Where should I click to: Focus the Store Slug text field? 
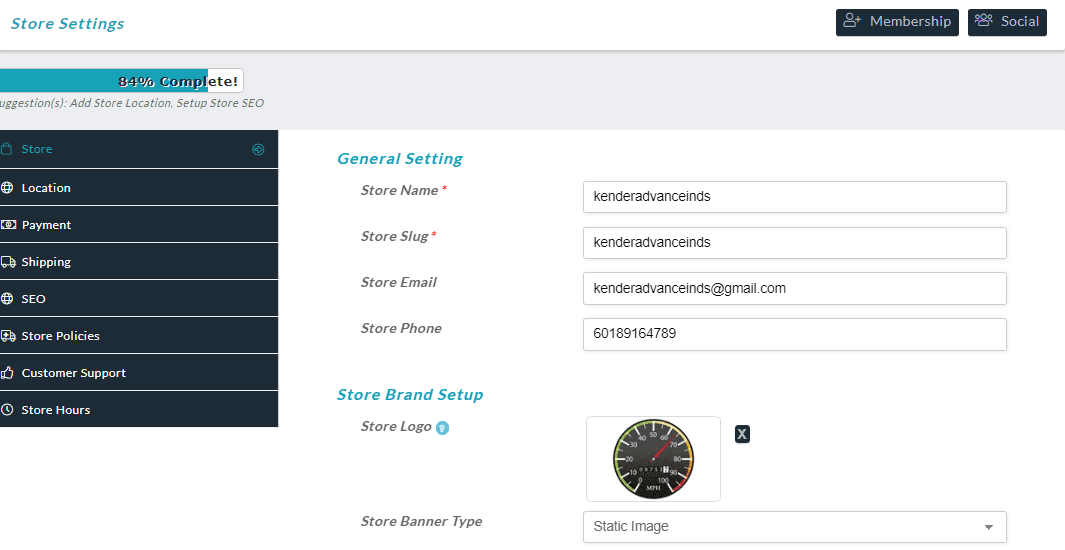[794, 243]
